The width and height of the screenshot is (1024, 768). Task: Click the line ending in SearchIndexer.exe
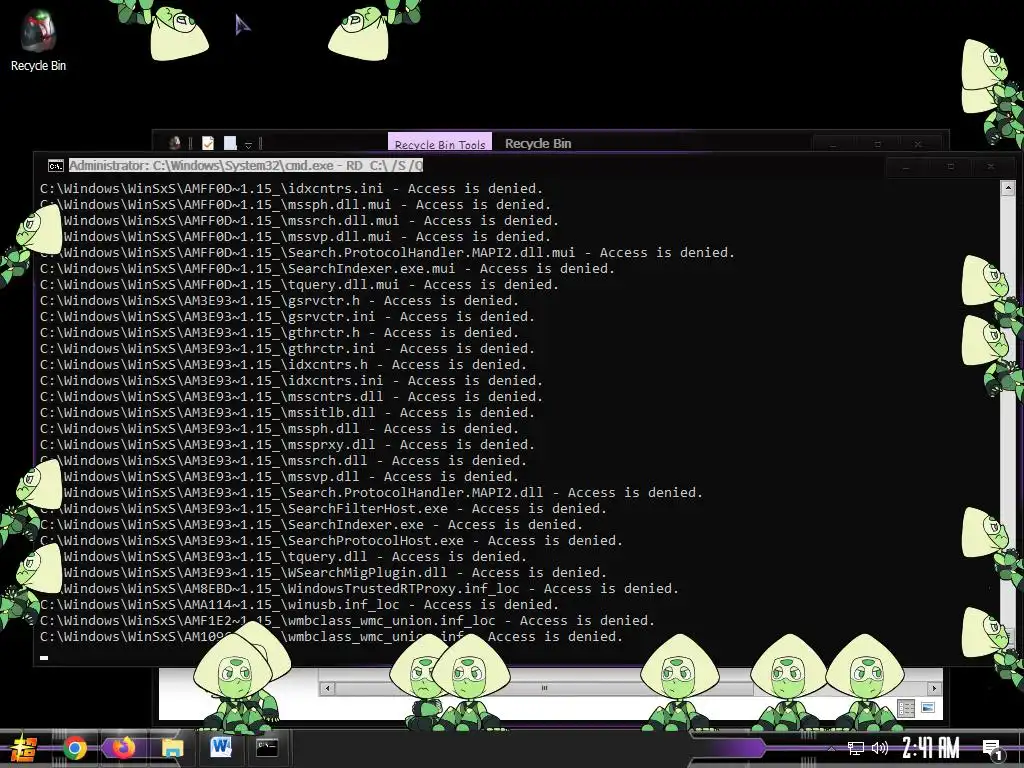(312, 524)
